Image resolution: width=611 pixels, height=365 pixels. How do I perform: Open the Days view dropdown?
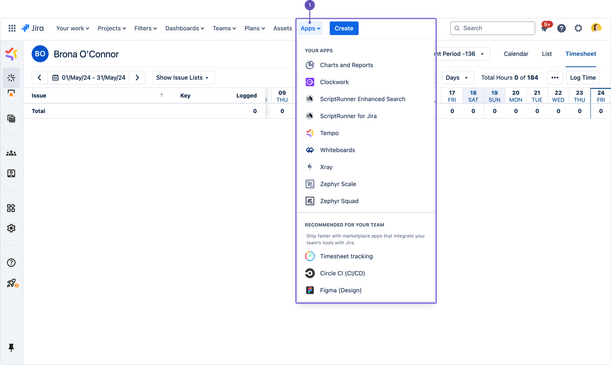click(x=457, y=78)
